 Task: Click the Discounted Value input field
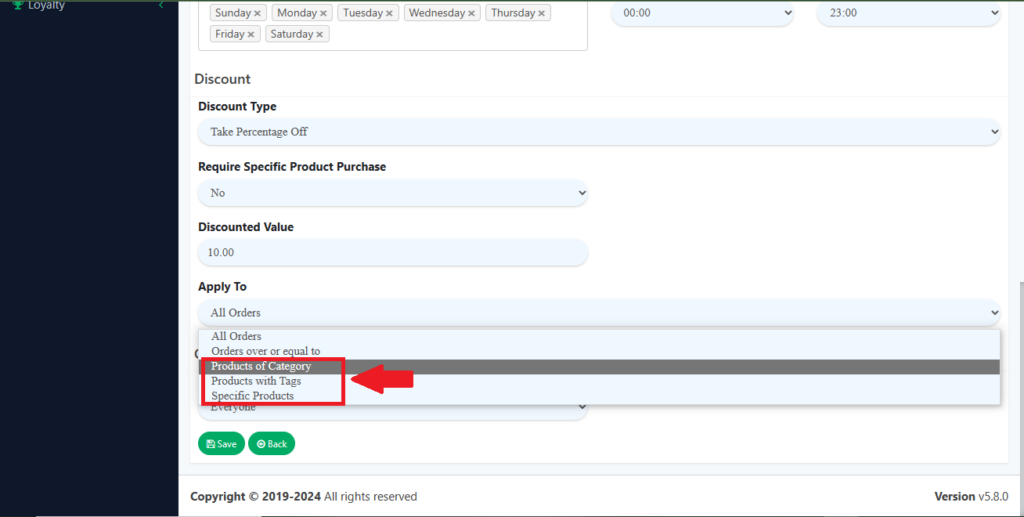click(392, 253)
